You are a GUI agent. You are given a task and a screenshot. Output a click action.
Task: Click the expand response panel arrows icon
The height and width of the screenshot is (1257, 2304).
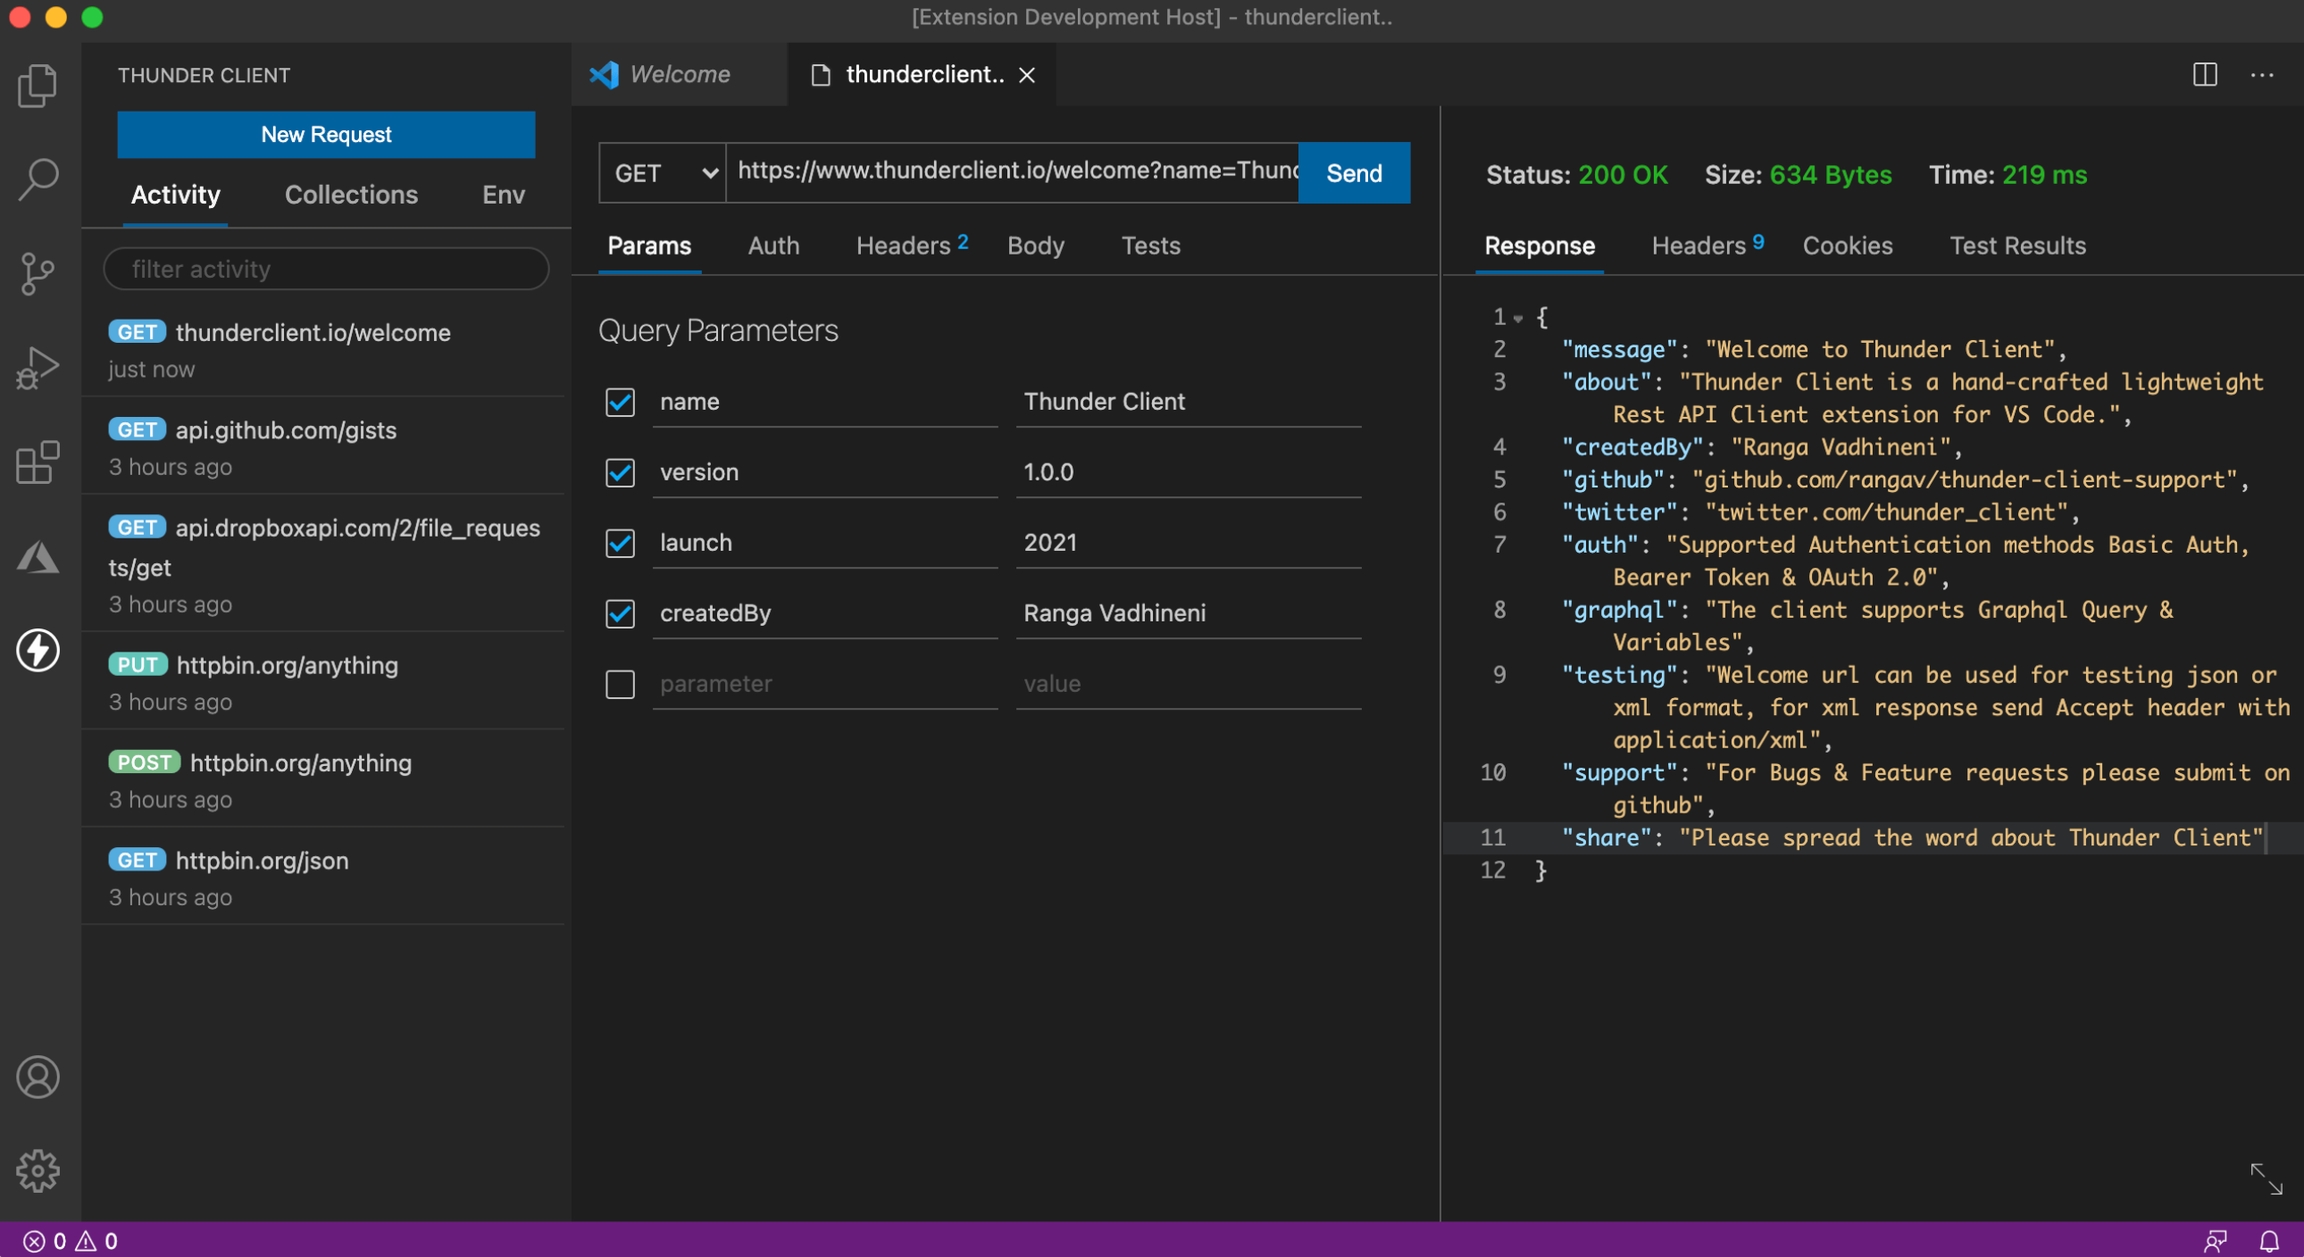[2265, 1178]
